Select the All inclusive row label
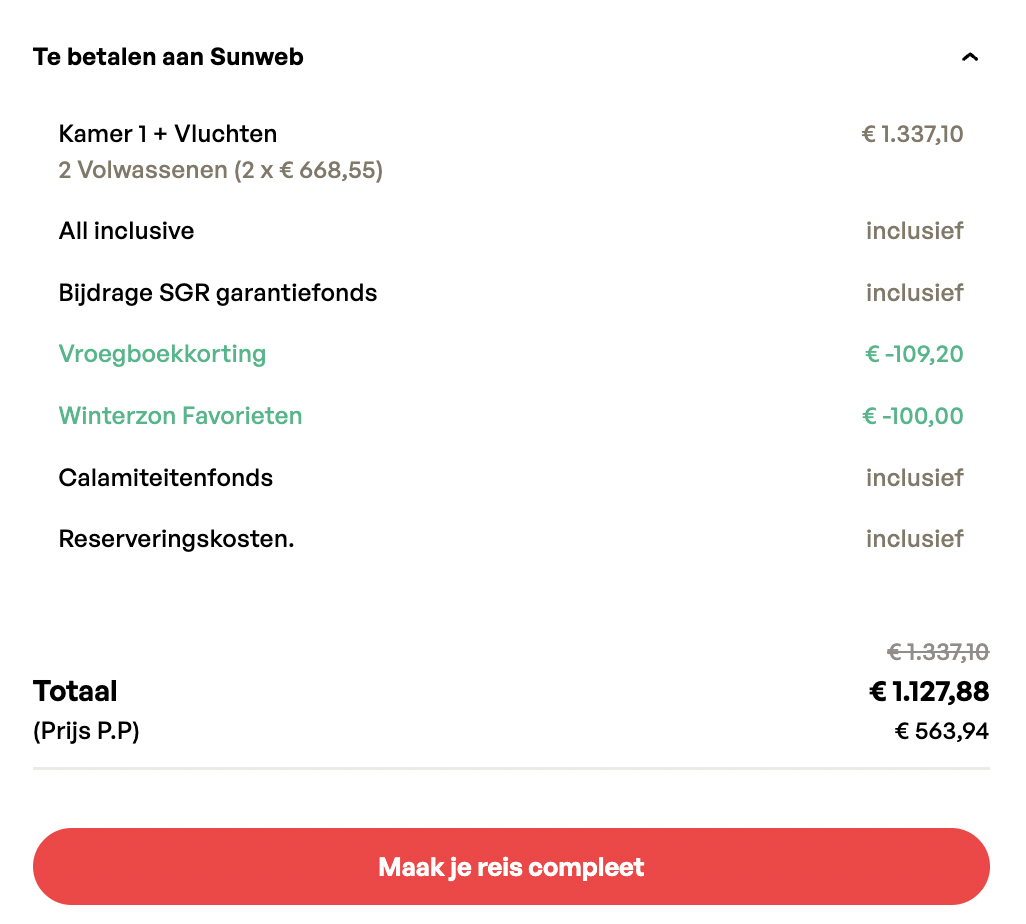Viewport: 1026px width, 924px height. [126, 231]
